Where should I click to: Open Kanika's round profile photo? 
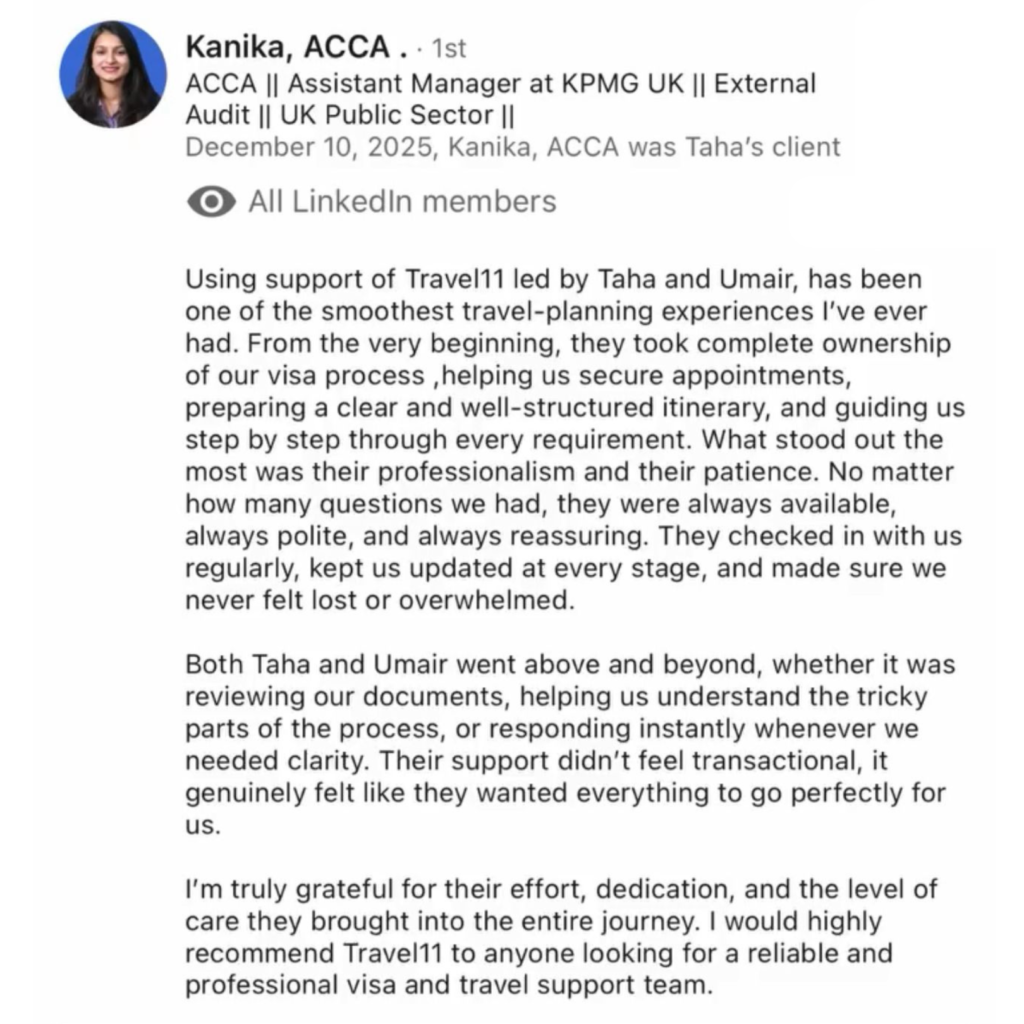pyautogui.click(x=113, y=75)
